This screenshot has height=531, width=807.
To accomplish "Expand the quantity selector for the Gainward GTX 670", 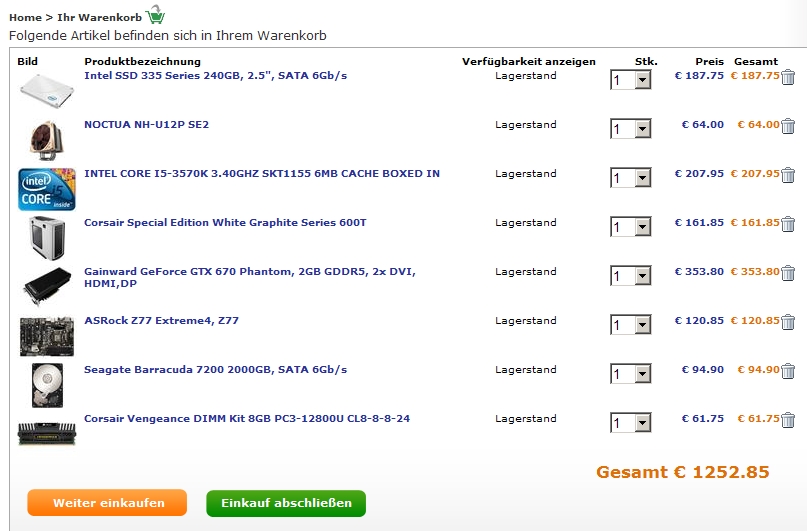I will 642,275.
